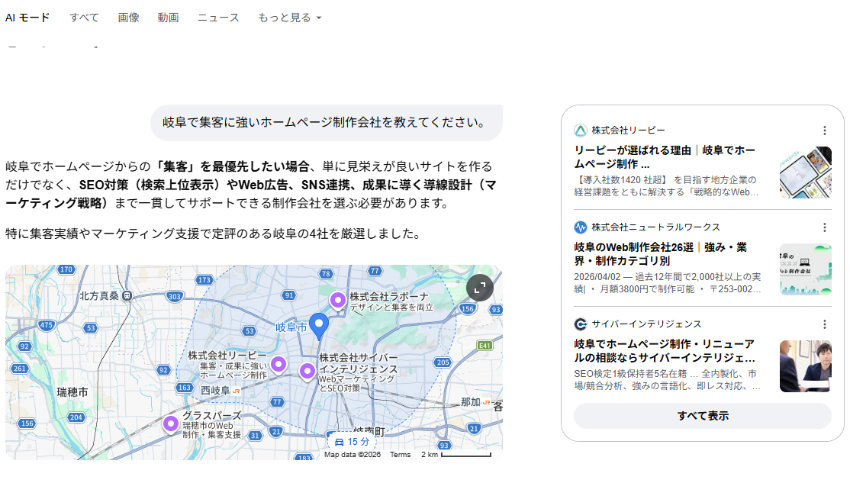Viewport: 850px width, 480px height.
Task: Open more options for 株式会社ニュートラルワークス card
Action: pos(825,227)
